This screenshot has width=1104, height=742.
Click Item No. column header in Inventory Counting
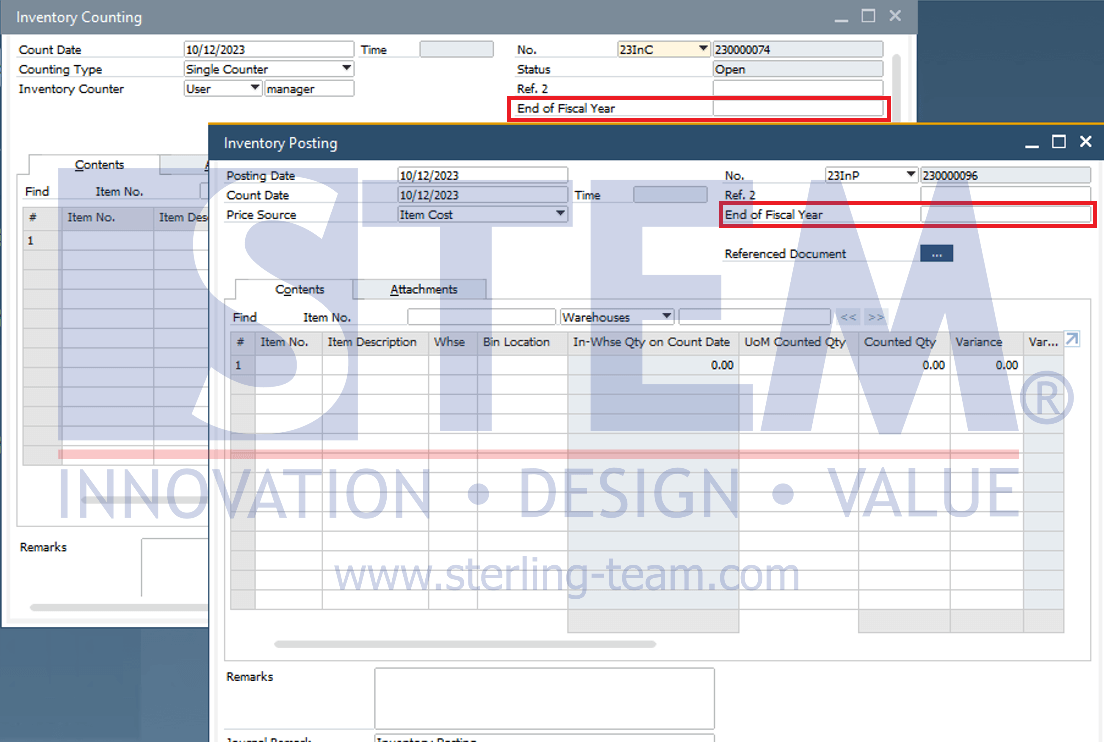(107, 218)
